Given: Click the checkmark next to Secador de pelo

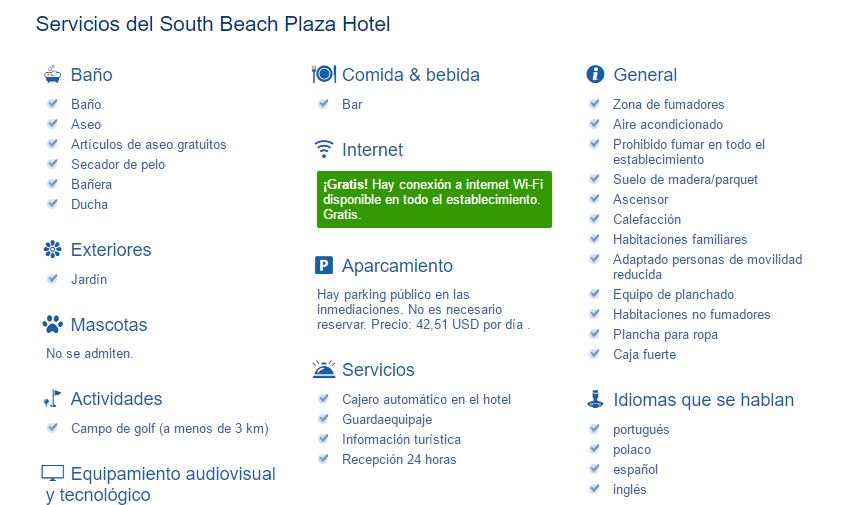Looking at the screenshot, I should [x=52, y=164].
